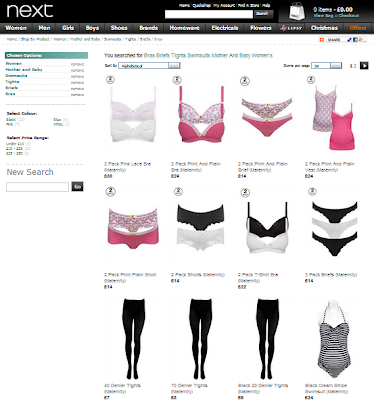Screen dimensions: 374x400
Task: Click pack badge on Print And Plain Bra
Action: [177, 80]
